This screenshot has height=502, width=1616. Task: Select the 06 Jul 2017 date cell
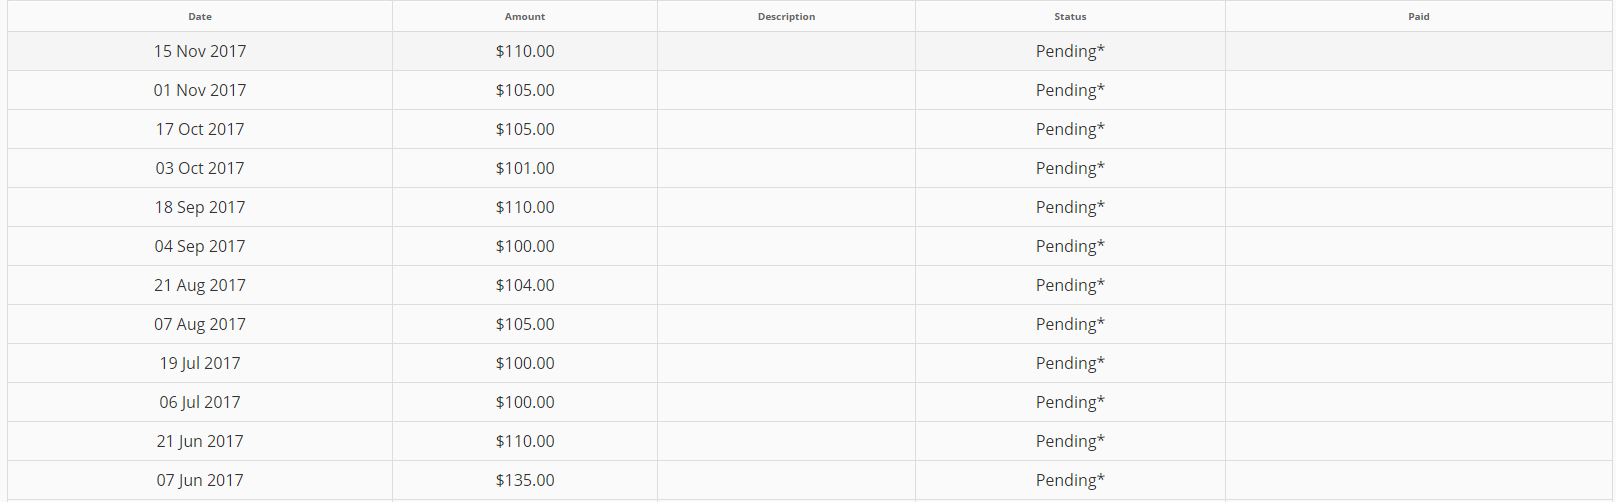[200, 402]
